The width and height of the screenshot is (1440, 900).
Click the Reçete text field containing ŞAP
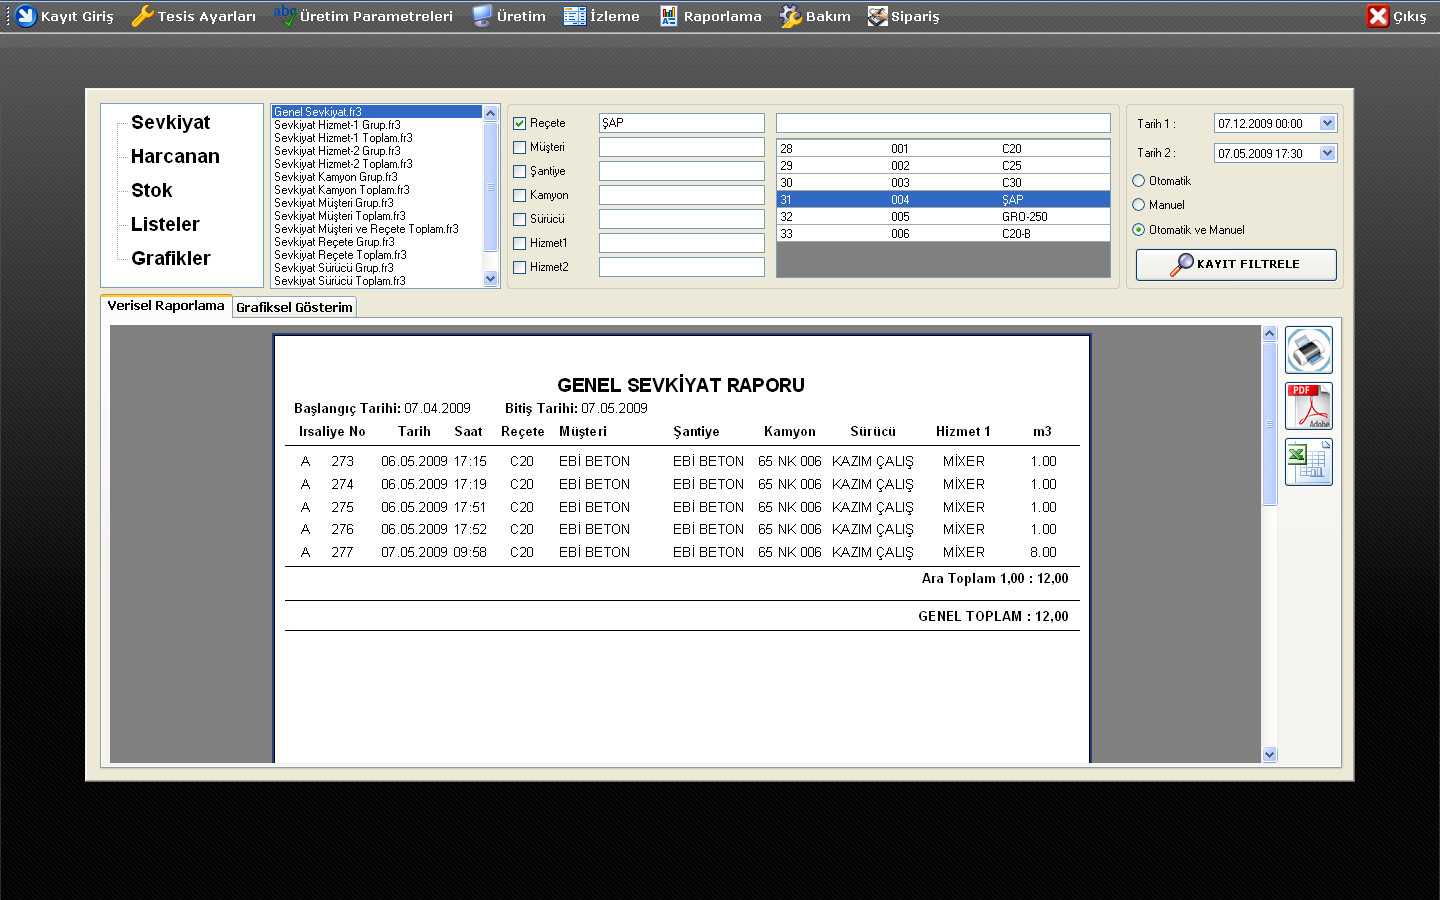point(682,123)
